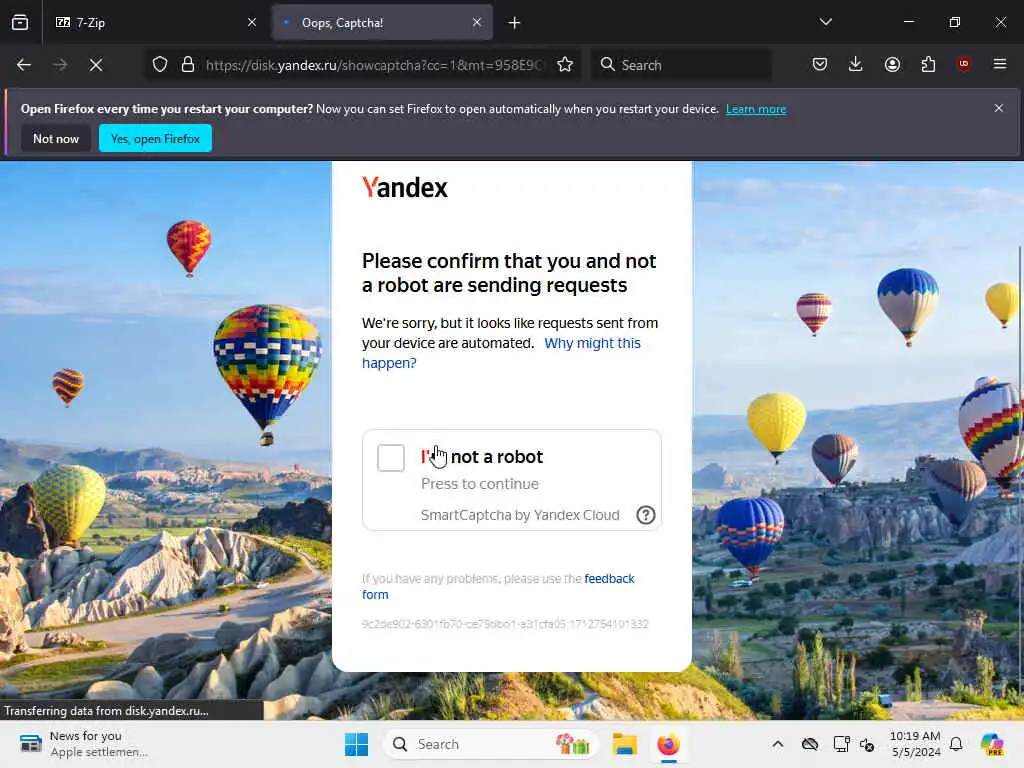Click the Yandex logo
This screenshot has width=1024, height=768.
point(405,188)
